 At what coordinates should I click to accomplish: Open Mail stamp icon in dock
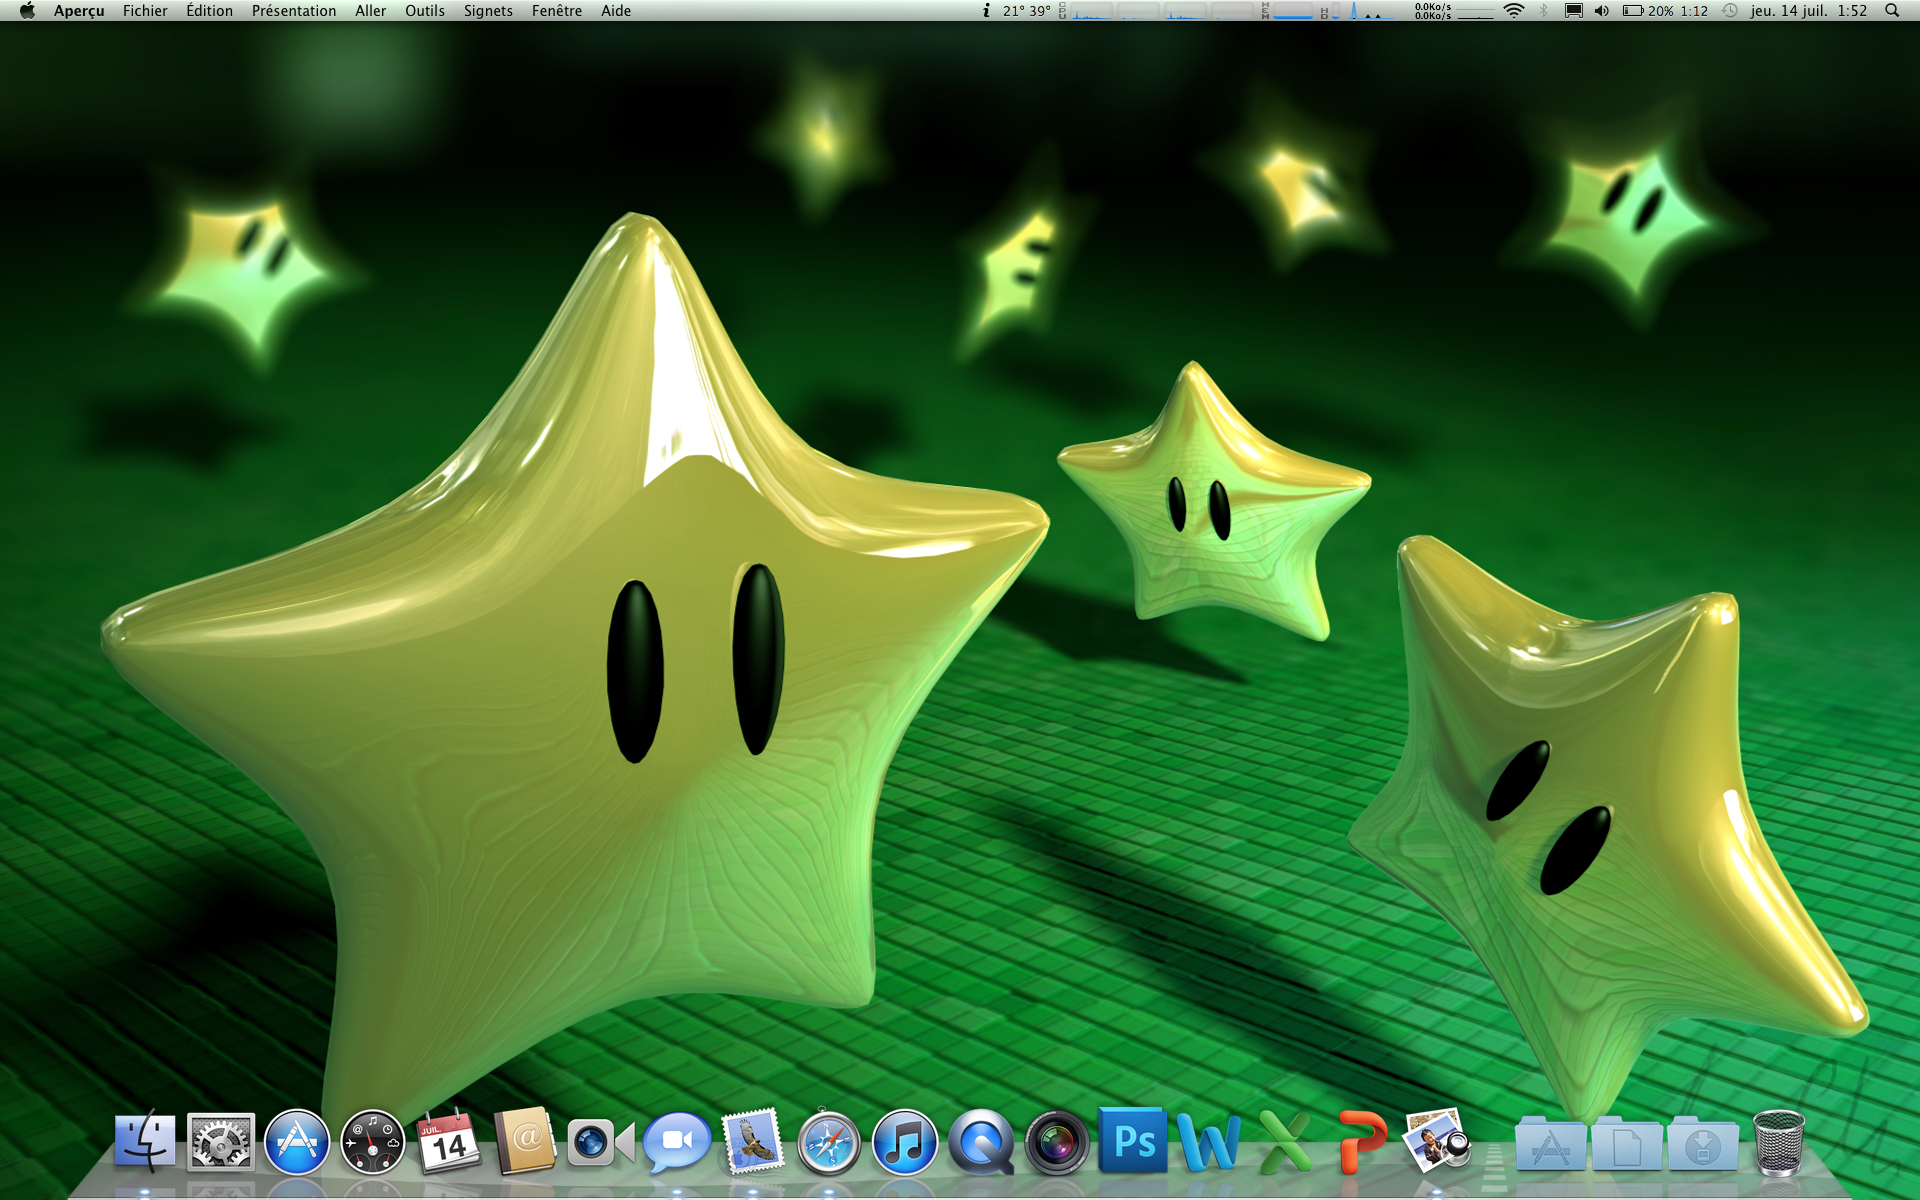point(752,1141)
